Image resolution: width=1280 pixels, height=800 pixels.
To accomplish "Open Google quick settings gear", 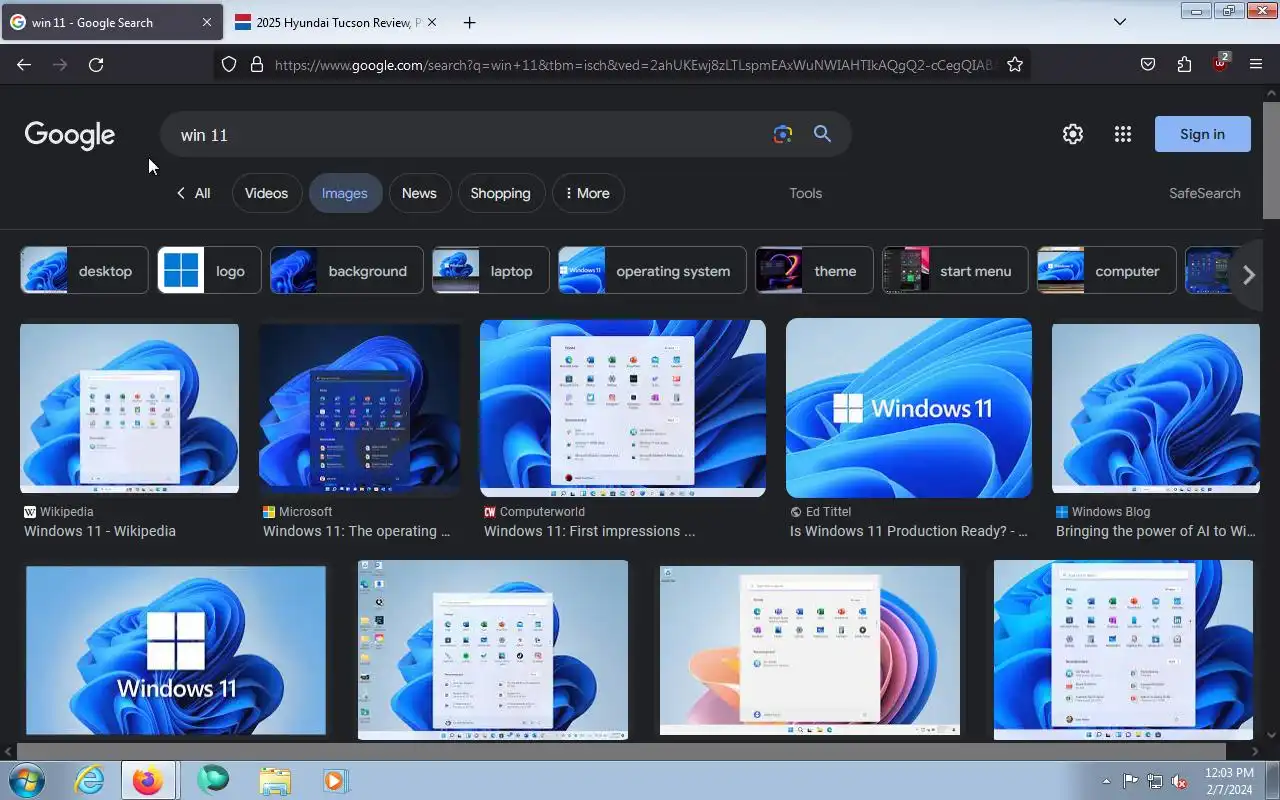I will (1073, 134).
